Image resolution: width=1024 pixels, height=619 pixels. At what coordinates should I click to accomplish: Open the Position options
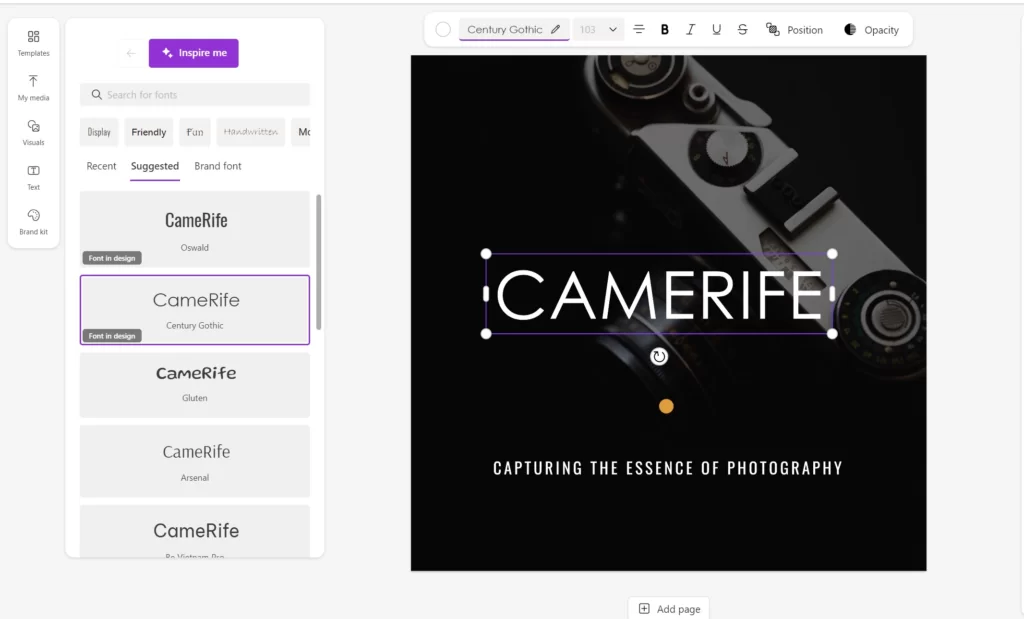click(794, 29)
